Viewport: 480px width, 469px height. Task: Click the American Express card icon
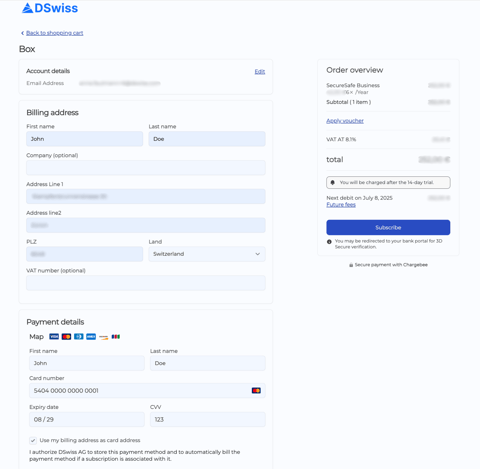[x=91, y=337]
